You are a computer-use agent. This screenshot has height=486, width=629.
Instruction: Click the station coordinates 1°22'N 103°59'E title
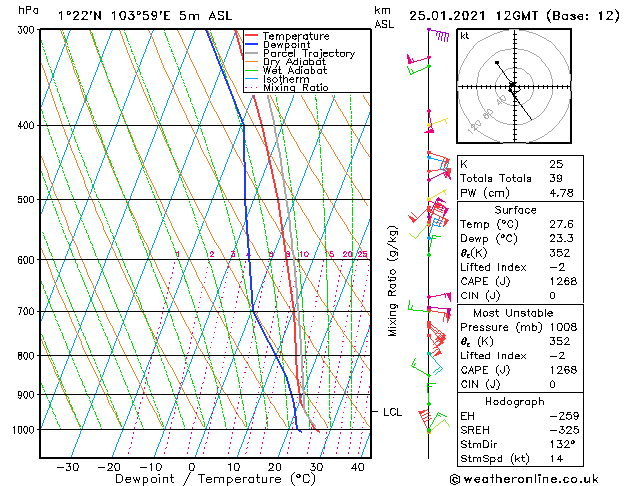pos(118,15)
